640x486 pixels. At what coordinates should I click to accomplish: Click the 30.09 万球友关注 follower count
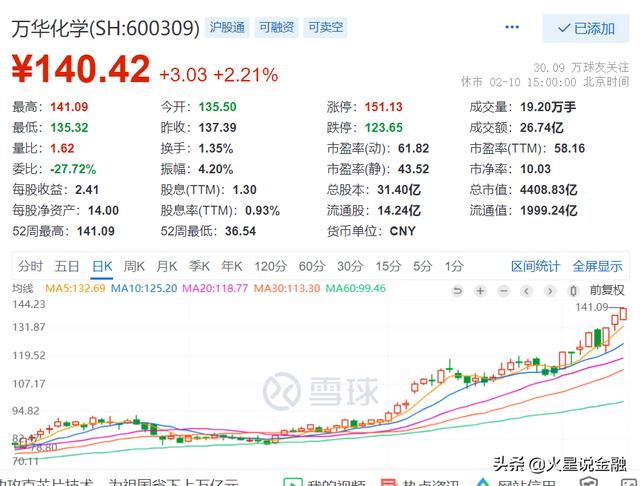tap(581, 67)
